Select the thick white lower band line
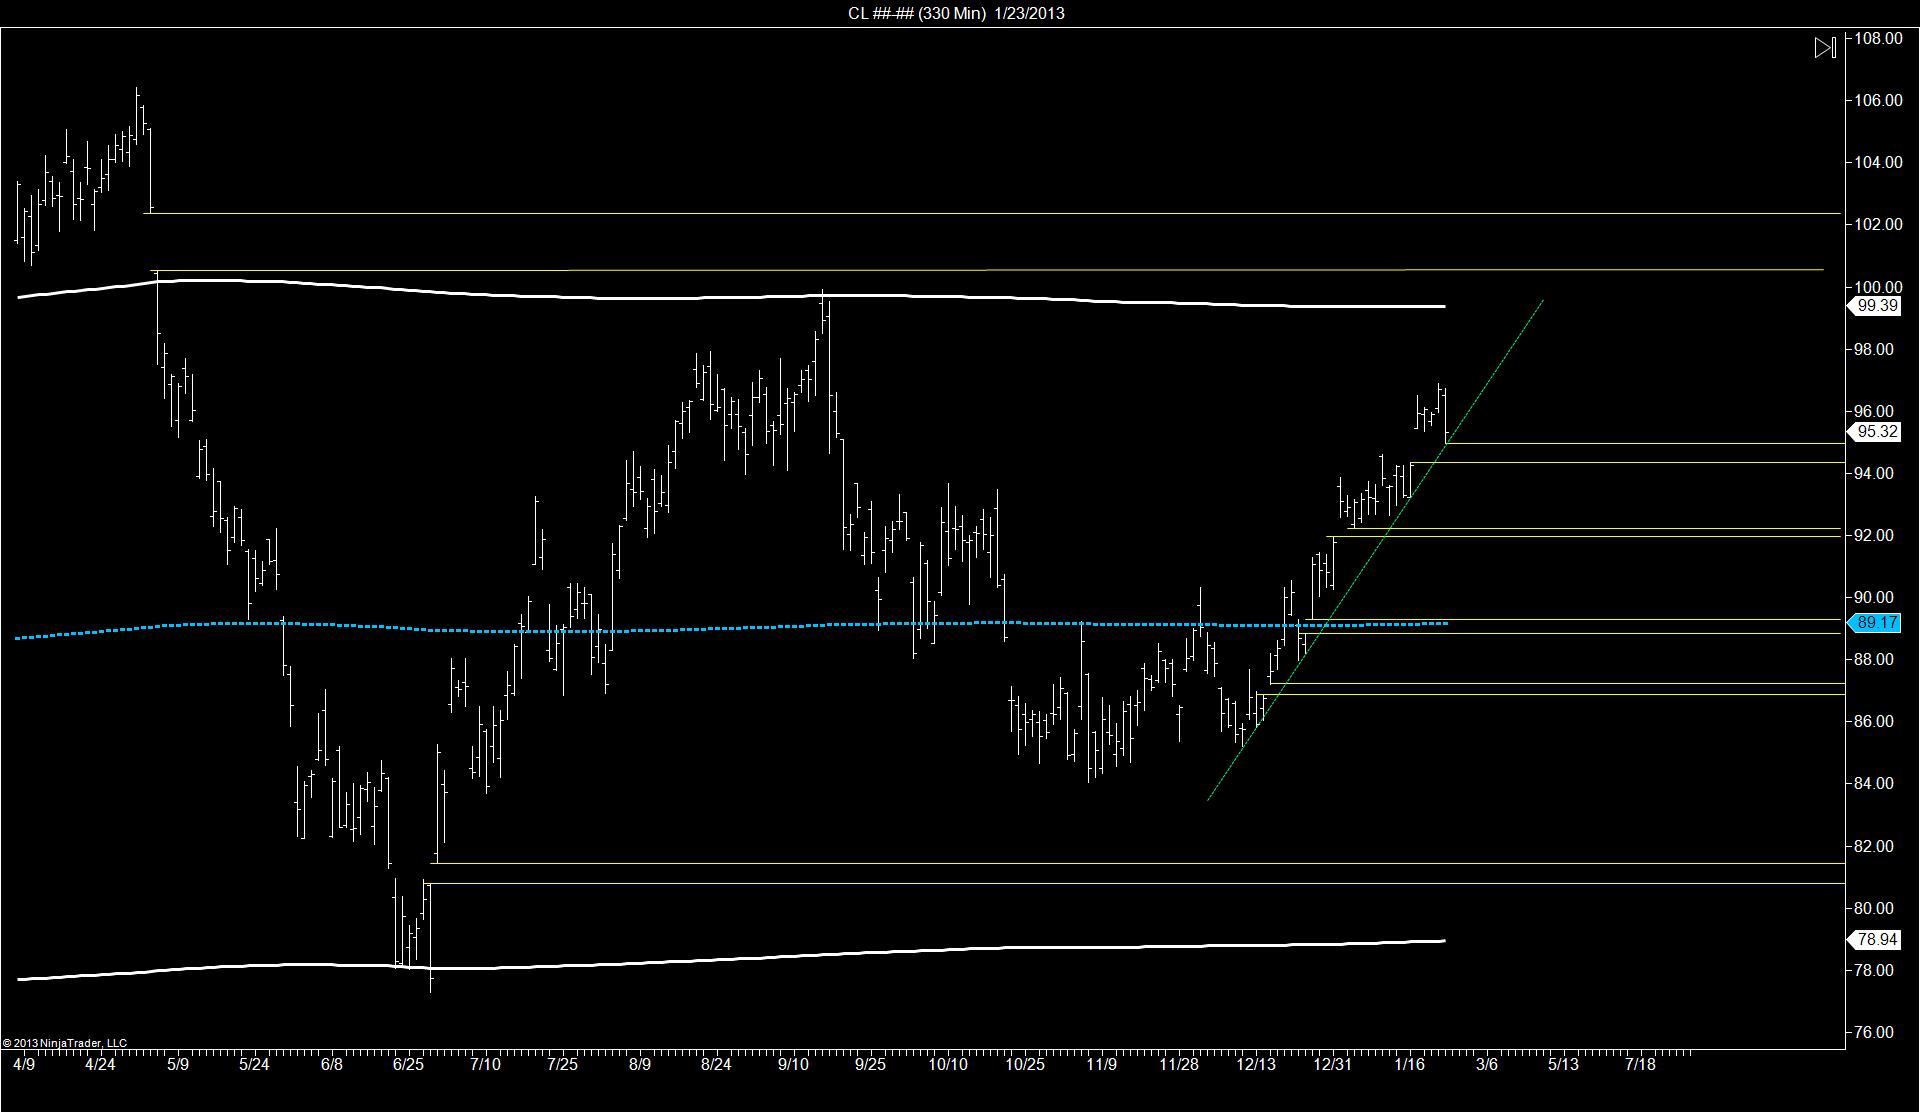This screenshot has height=1113, width=1920. [x=731, y=960]
